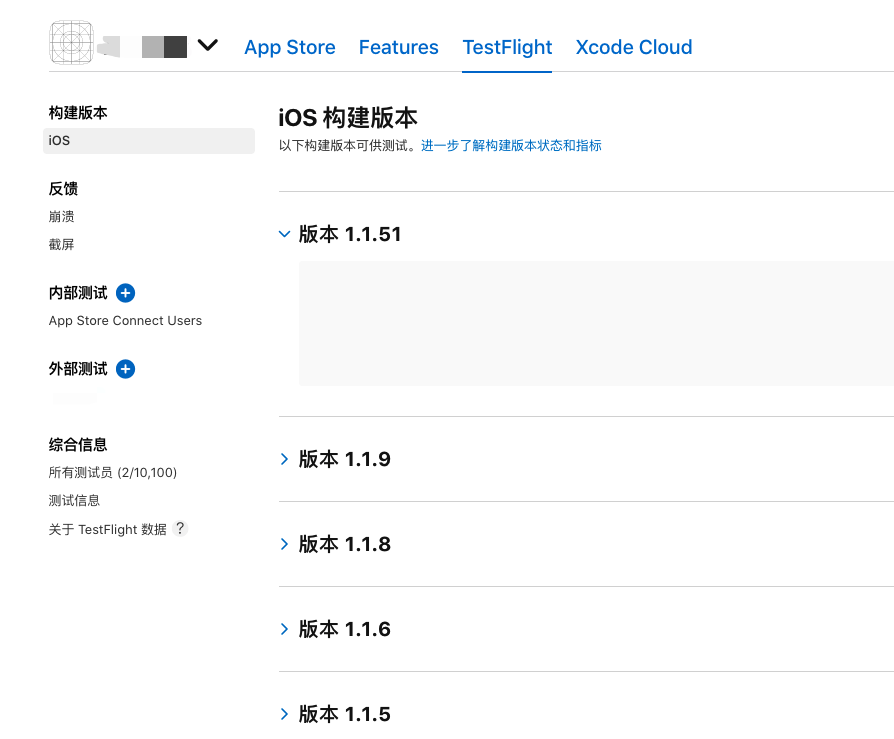The width and height of the screenshot is (894, 739).
Task: Click the app icon in the top left corner
Action: [x=70, y=43]
